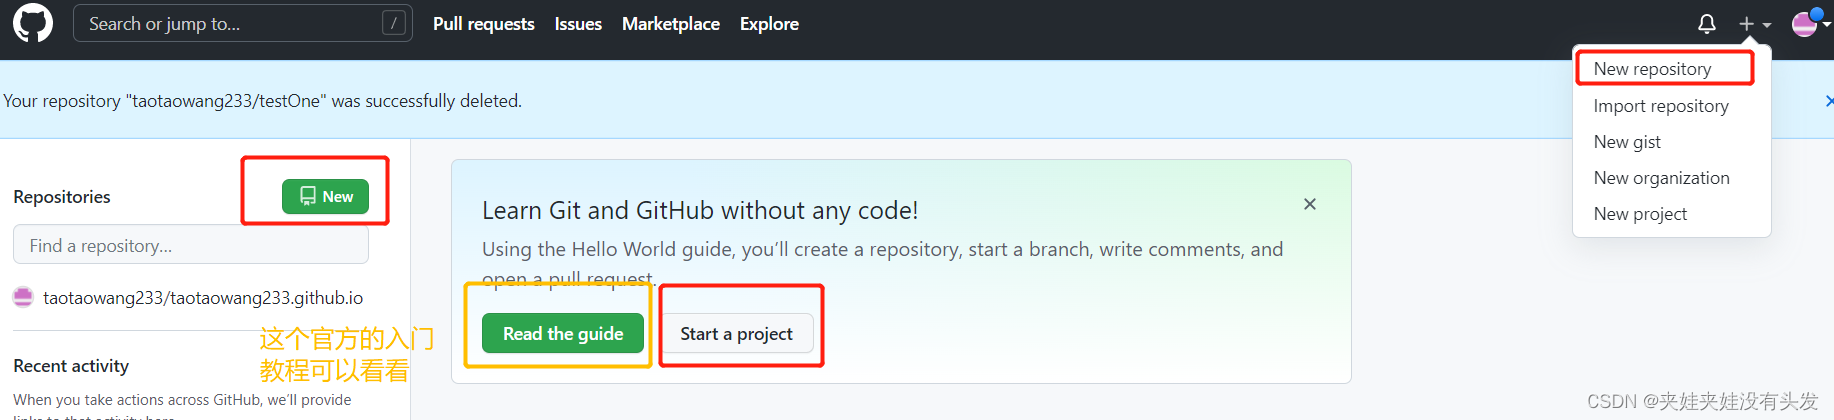Open taotaowang233/taotaowang233.github.io repository
The image size is (1834, 420).
(x=203, y=298)
